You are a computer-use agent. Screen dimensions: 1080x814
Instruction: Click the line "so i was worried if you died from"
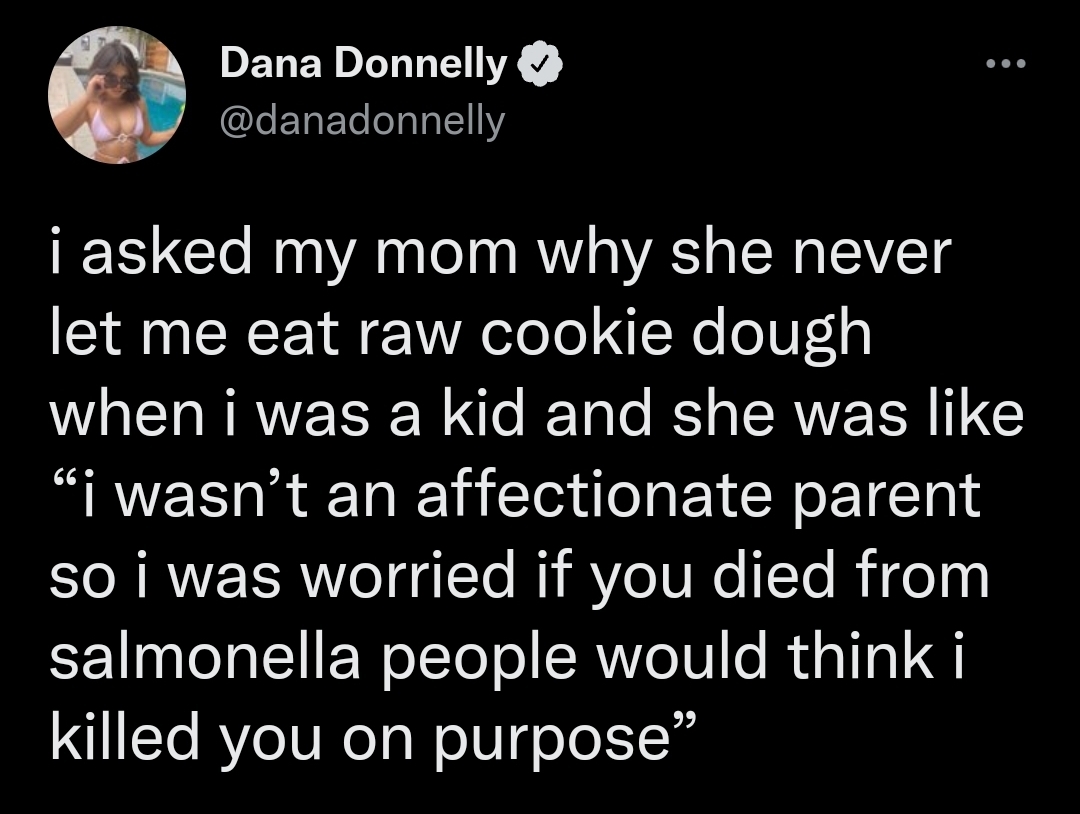[x=518, y=577]
